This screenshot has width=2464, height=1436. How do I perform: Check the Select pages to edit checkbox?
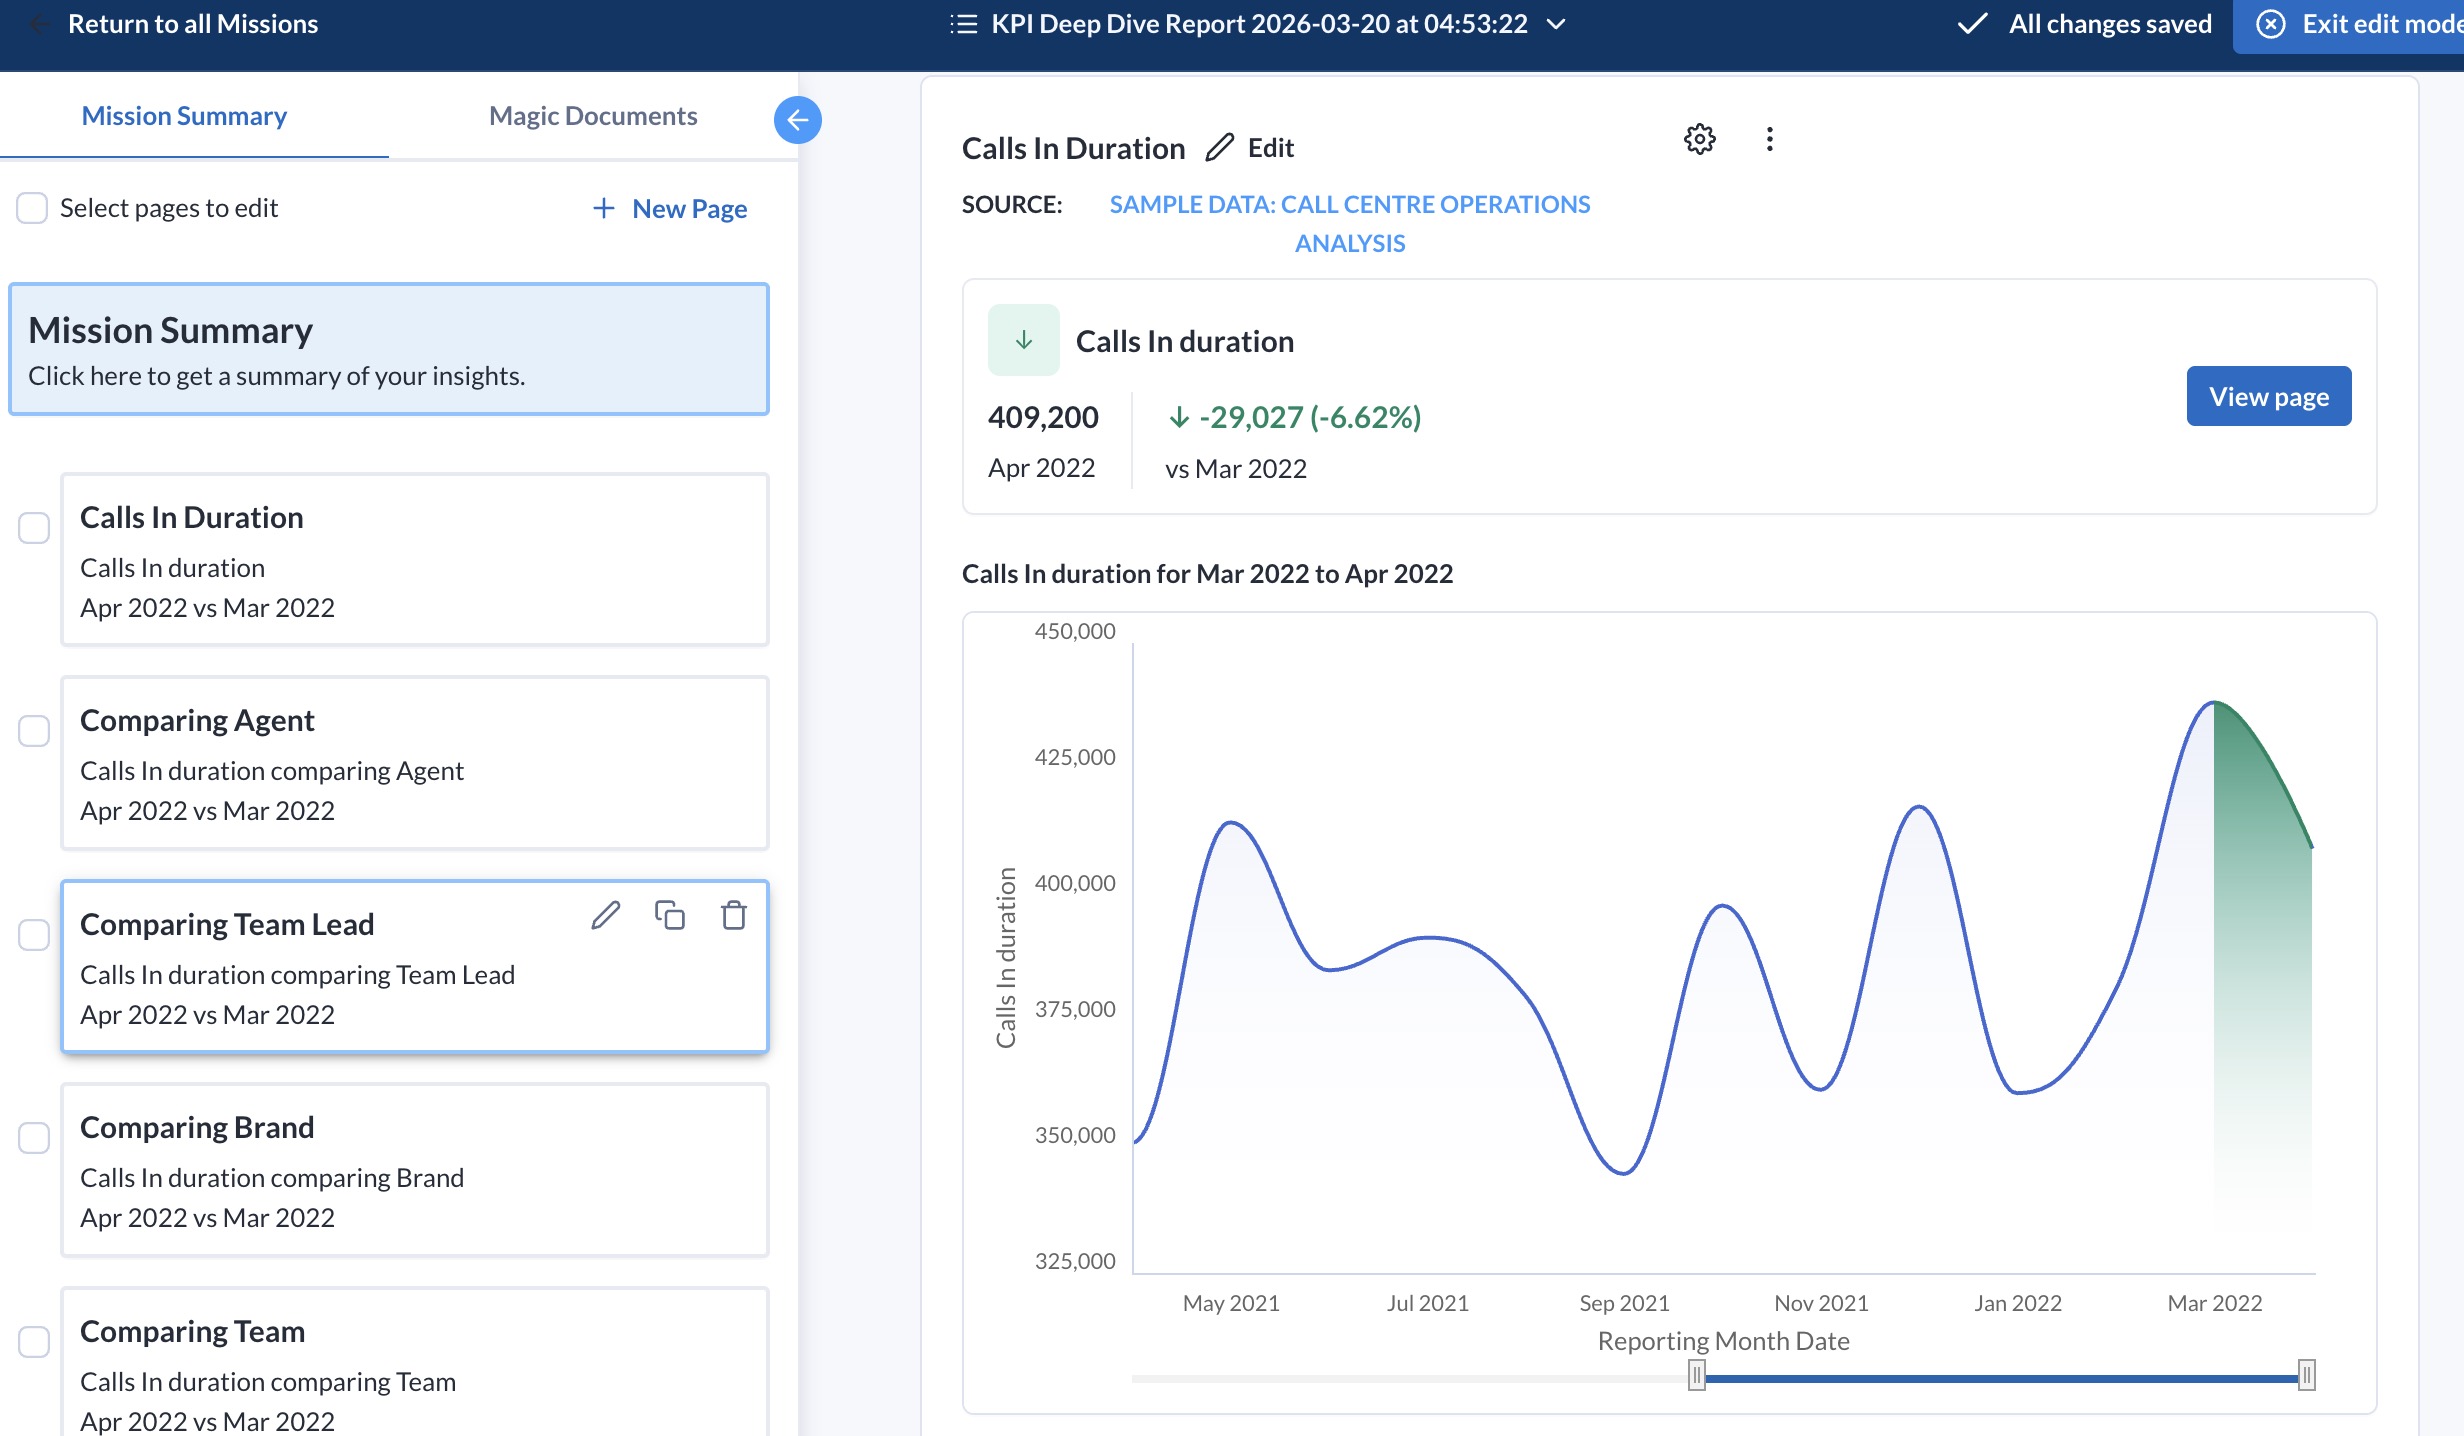[x=33, y=208]
